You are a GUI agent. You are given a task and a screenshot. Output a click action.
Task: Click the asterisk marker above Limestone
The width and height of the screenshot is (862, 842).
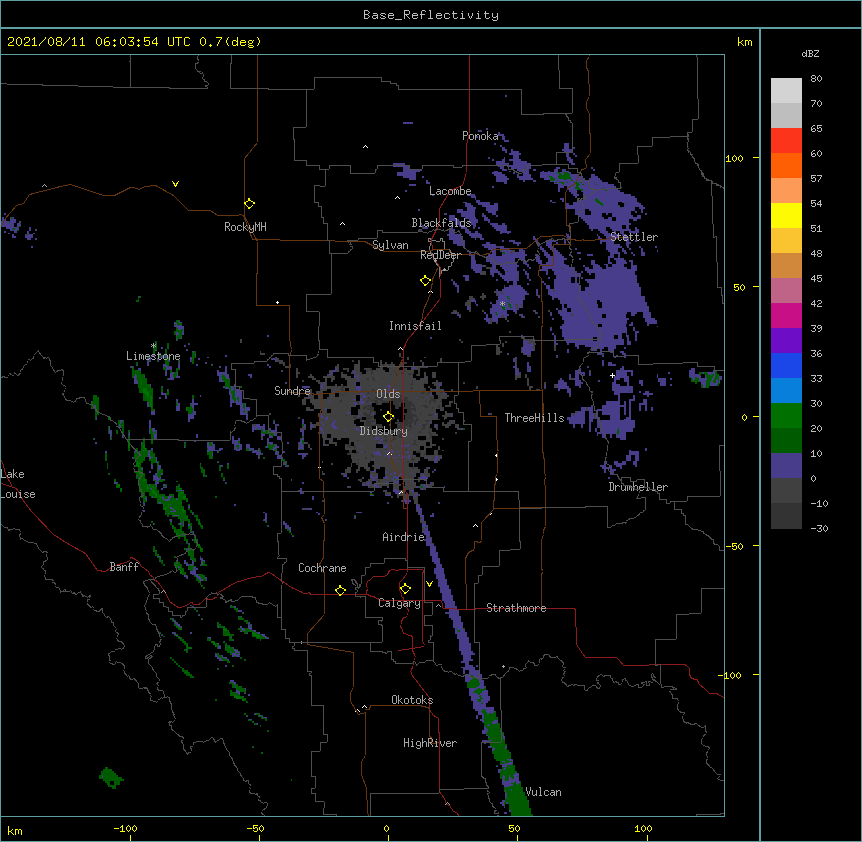pyautogui.click(x=154, y=346)
